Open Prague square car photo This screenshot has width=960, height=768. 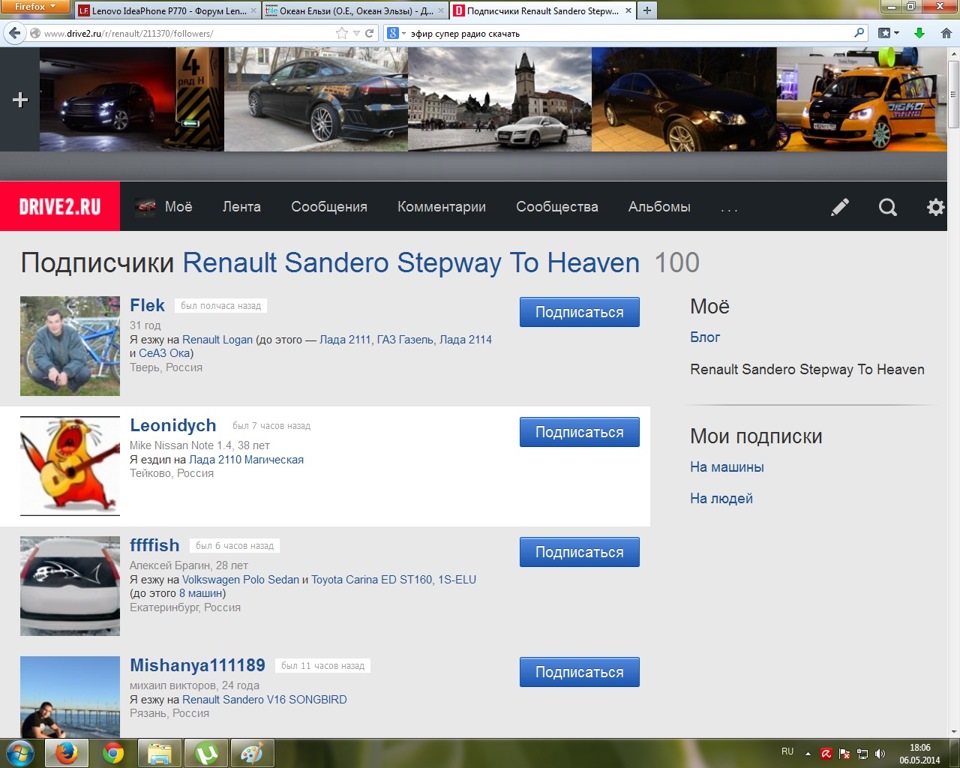click(500, 99)
